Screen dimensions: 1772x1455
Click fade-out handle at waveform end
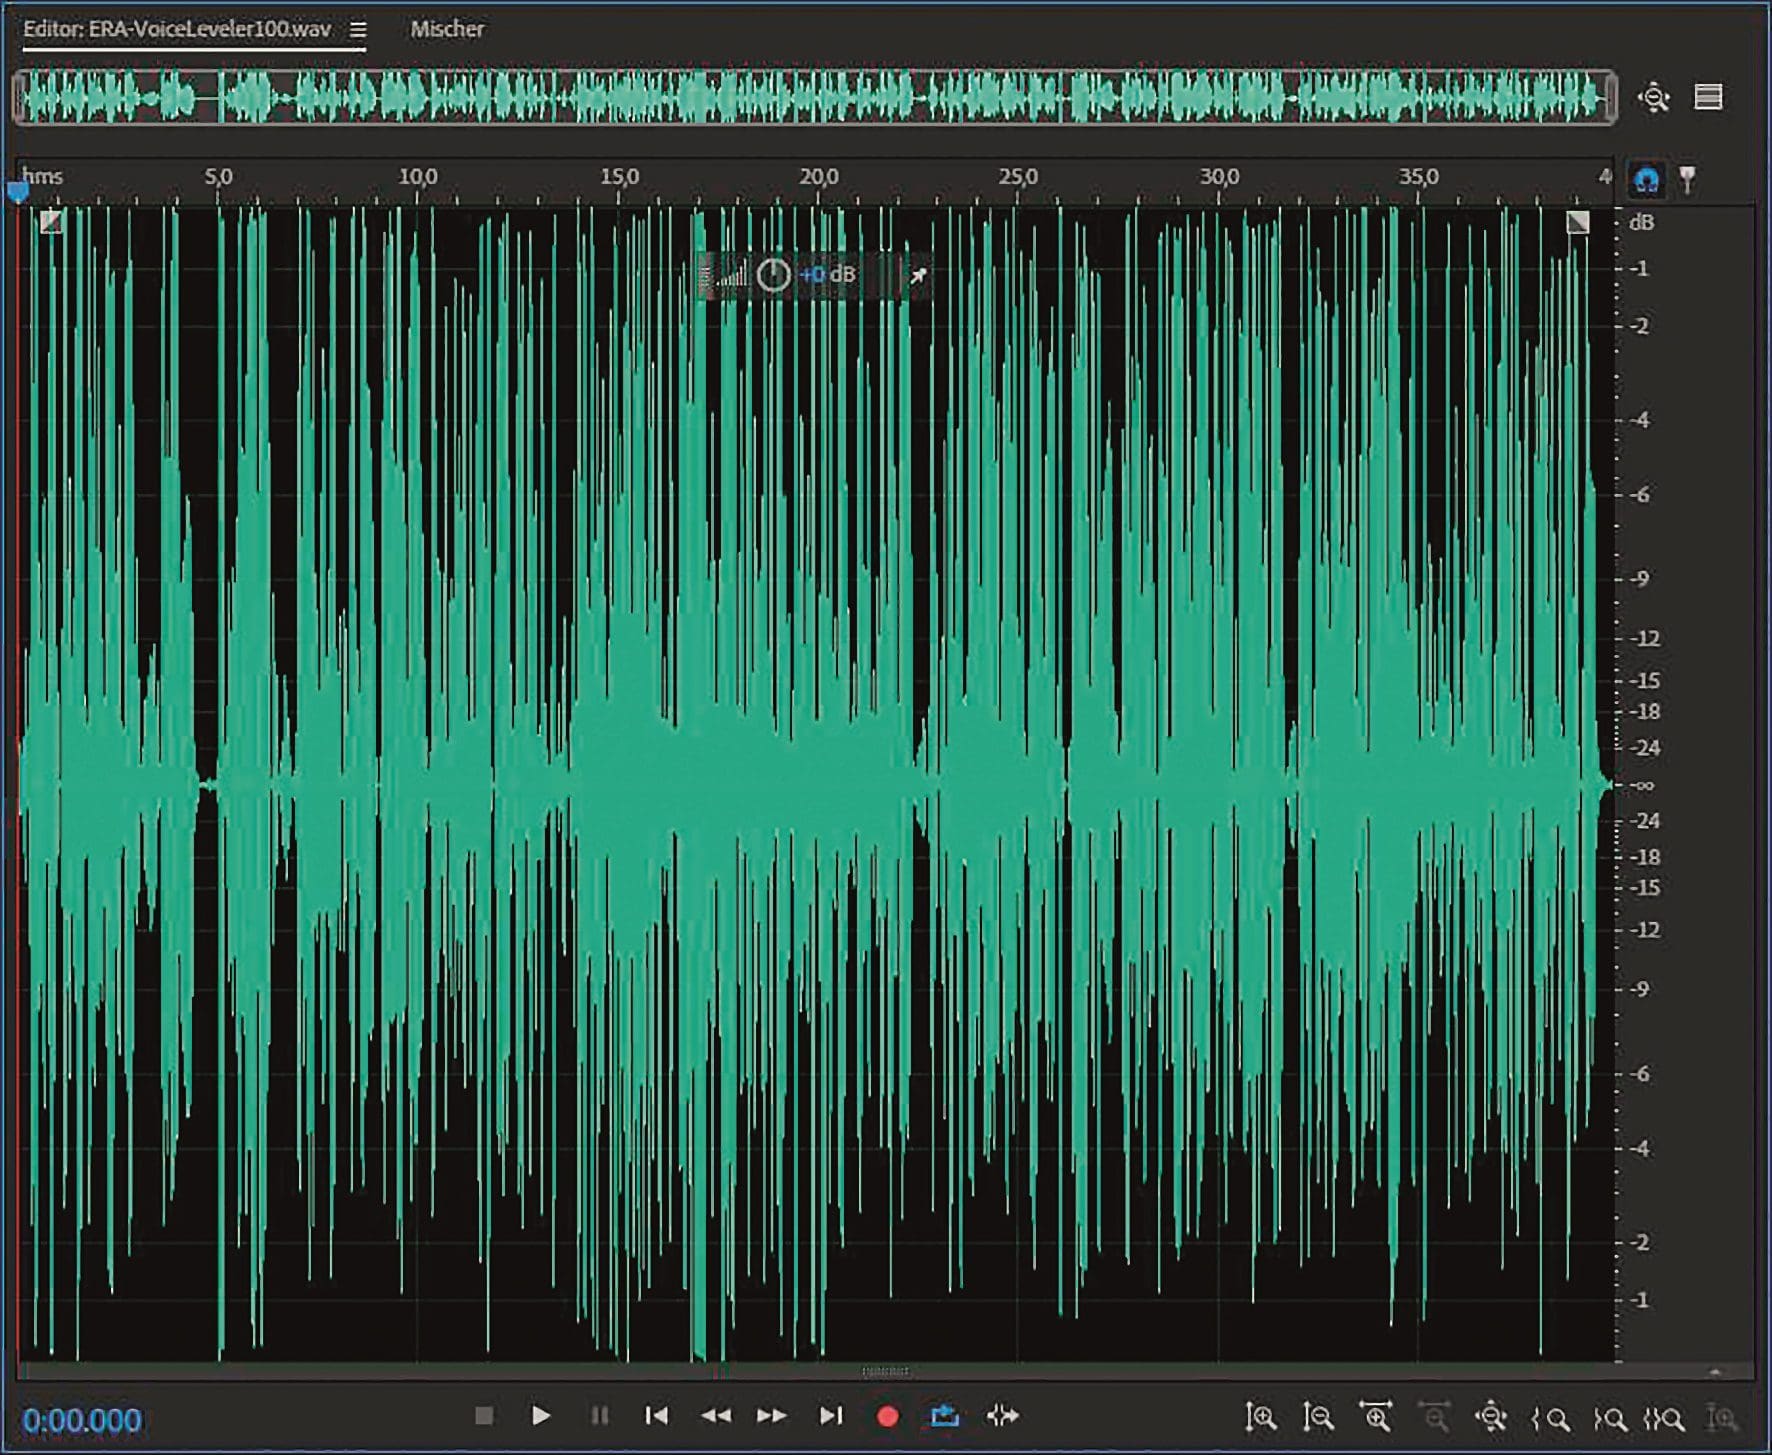(1578, 221)
